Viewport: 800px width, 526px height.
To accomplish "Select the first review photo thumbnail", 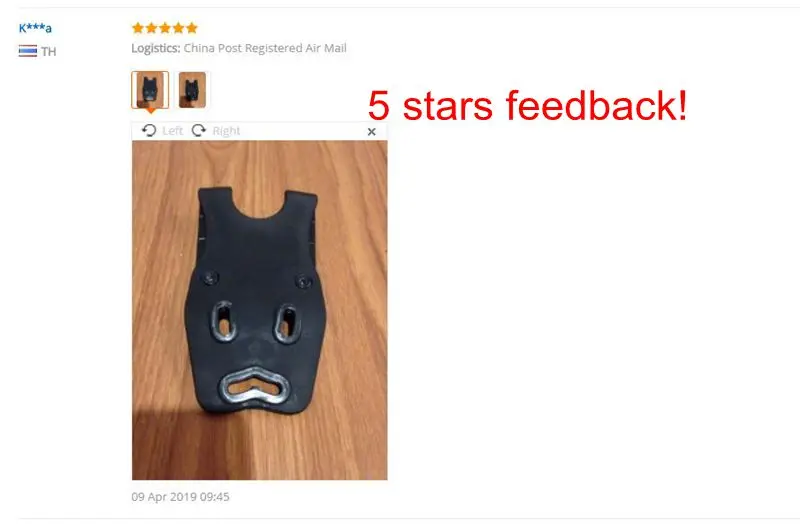I will click(150, 90).
